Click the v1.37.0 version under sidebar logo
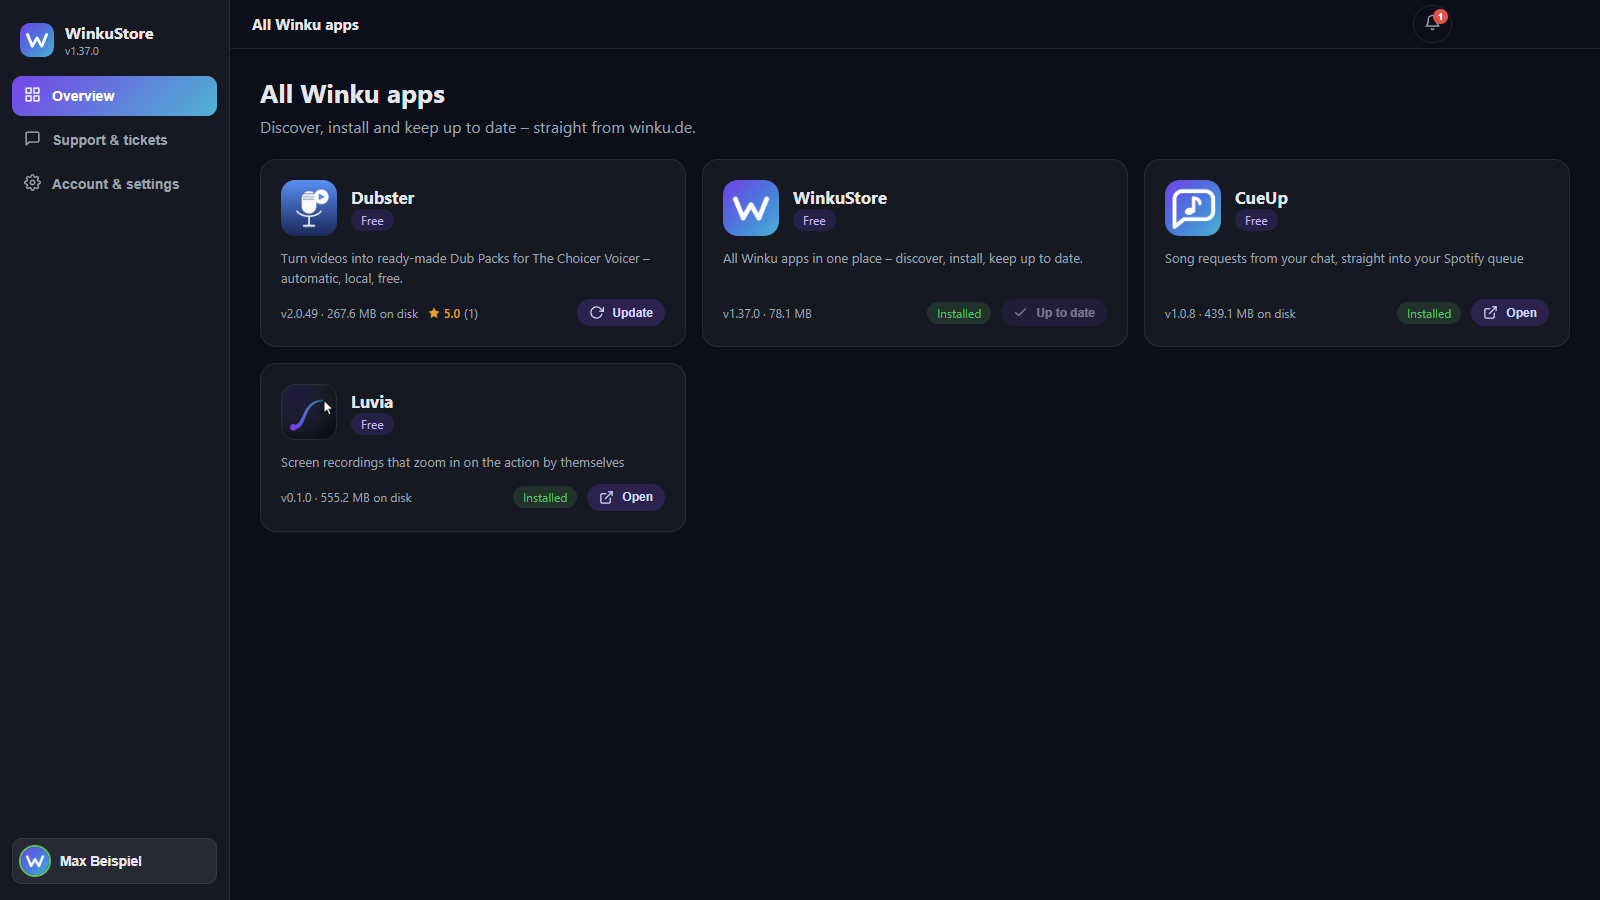The width and height of the screenshot is (1600, 900). click(82, 51)
